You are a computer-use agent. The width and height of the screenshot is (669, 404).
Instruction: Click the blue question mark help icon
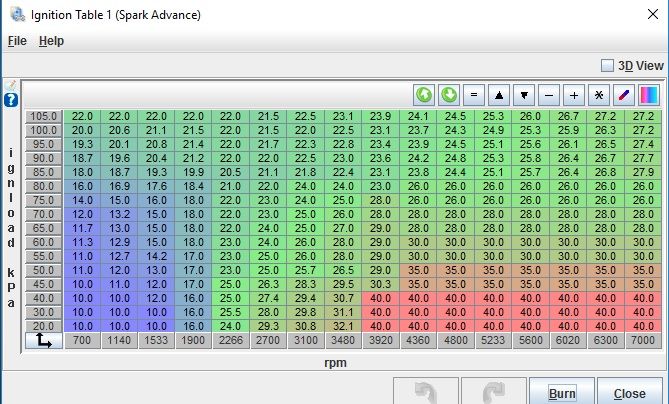(x=11, y=100)
